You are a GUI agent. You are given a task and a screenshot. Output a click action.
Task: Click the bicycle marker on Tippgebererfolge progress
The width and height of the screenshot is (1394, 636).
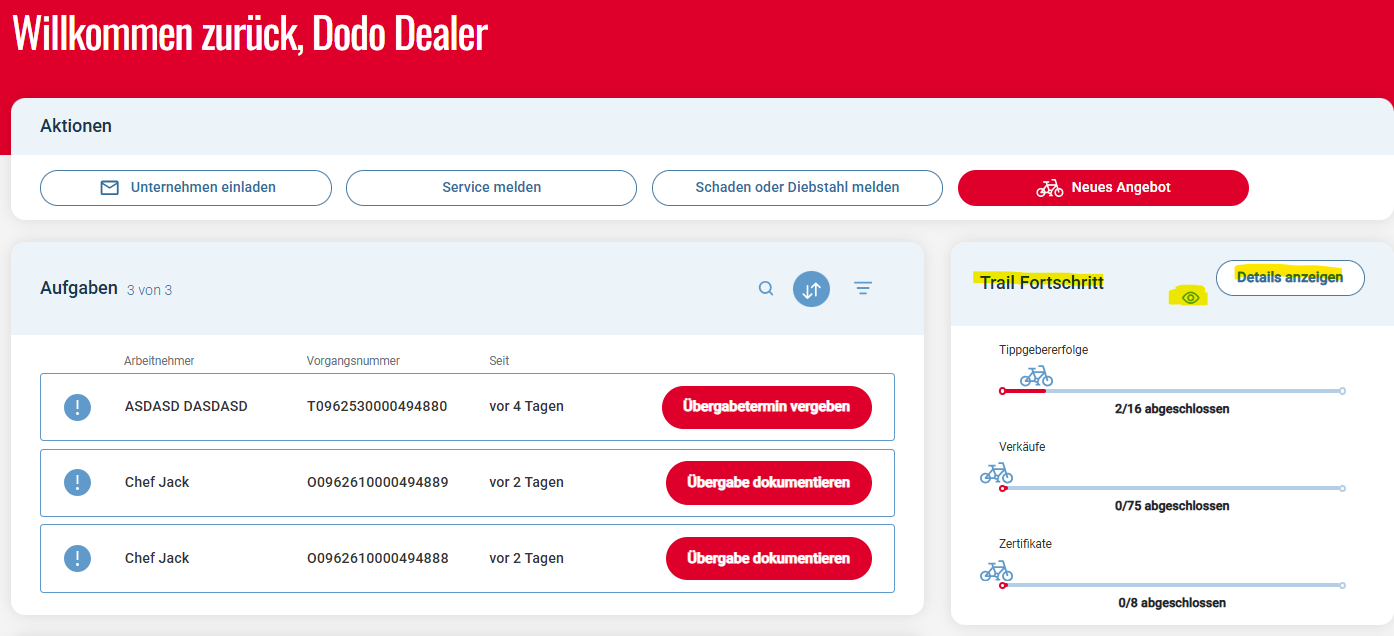point(1036,376)
